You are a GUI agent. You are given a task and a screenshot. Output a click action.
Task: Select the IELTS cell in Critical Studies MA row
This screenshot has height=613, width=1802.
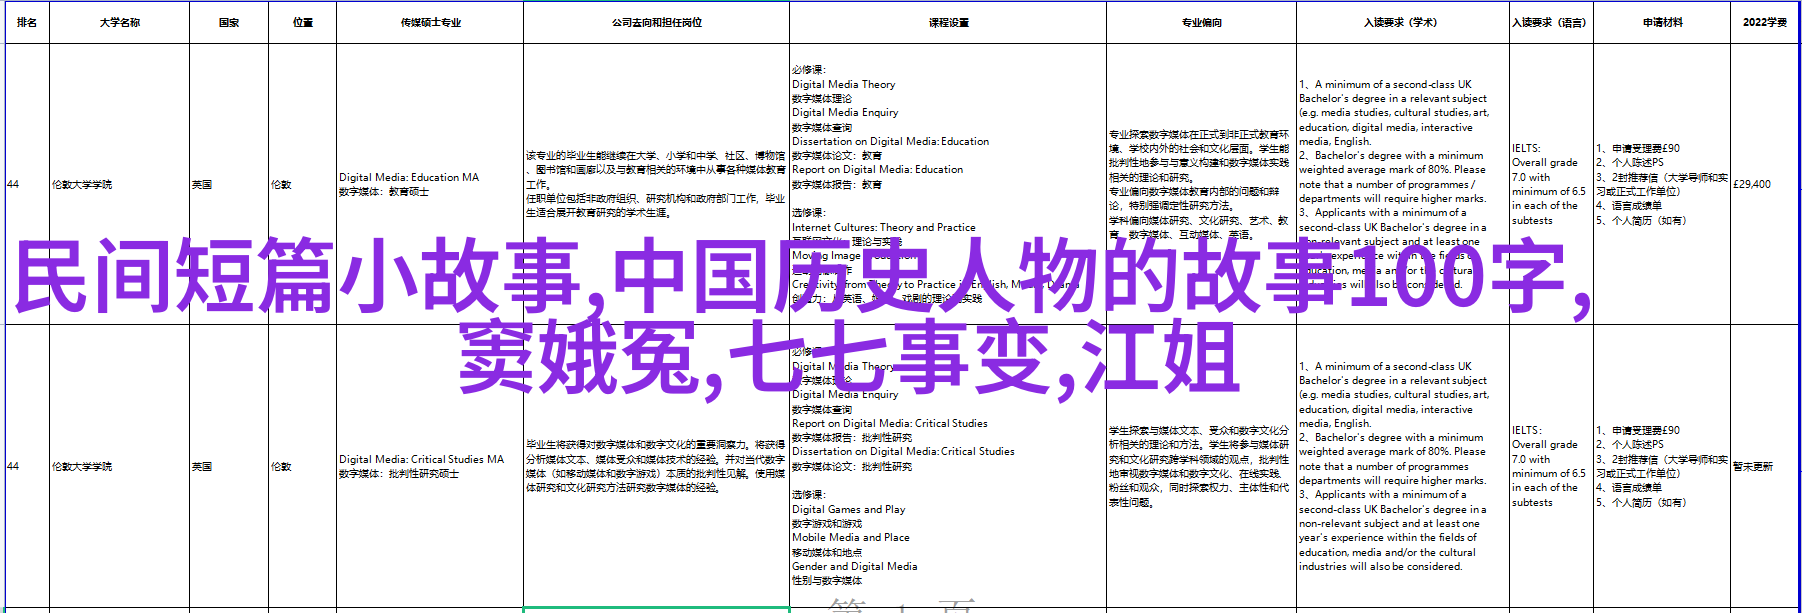tap(1550, 466)
